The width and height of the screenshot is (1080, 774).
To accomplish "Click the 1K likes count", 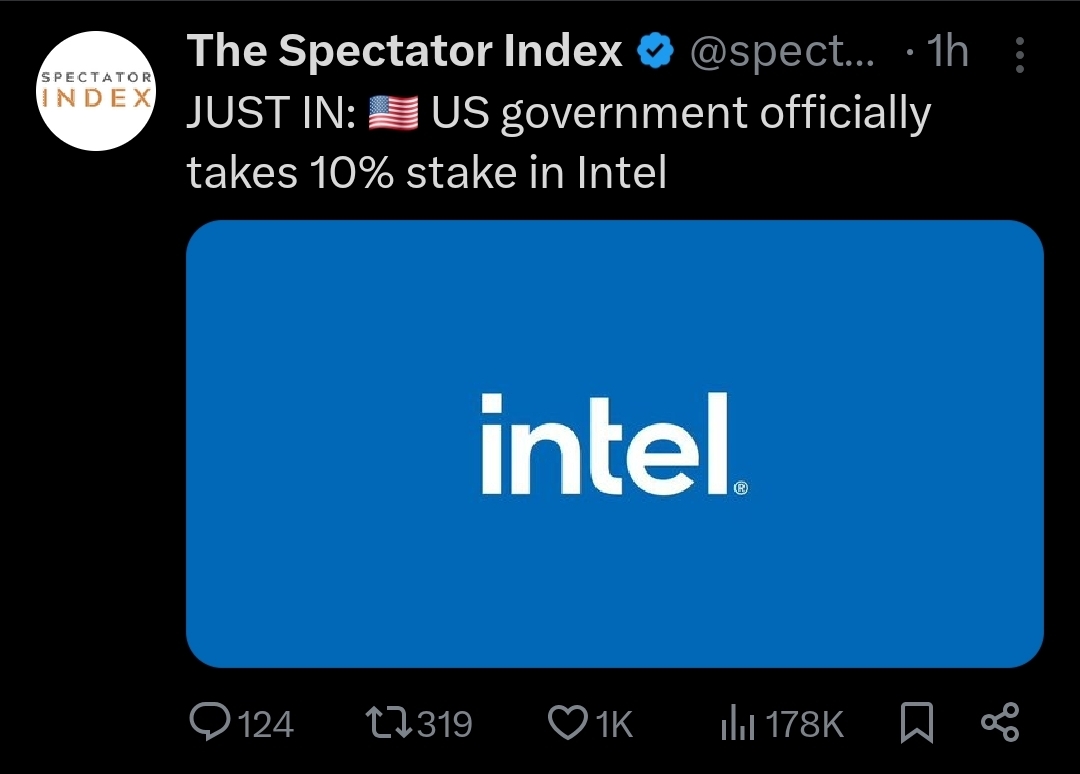I will (x=615, y=723).
